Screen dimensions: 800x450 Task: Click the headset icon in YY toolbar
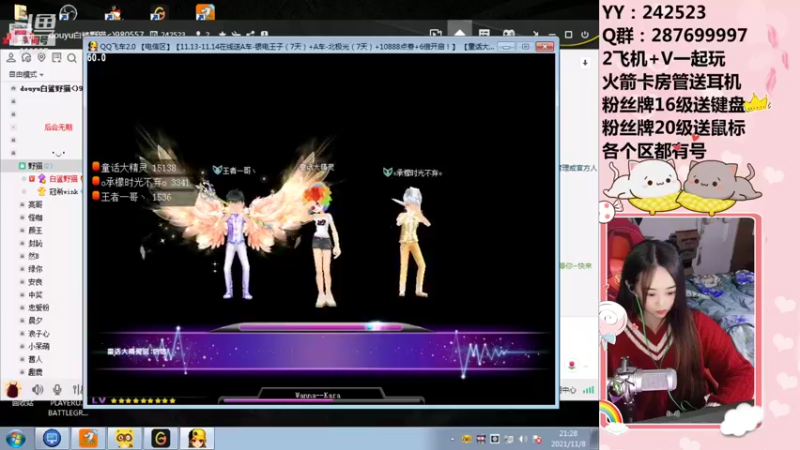[x=26, y=58]
